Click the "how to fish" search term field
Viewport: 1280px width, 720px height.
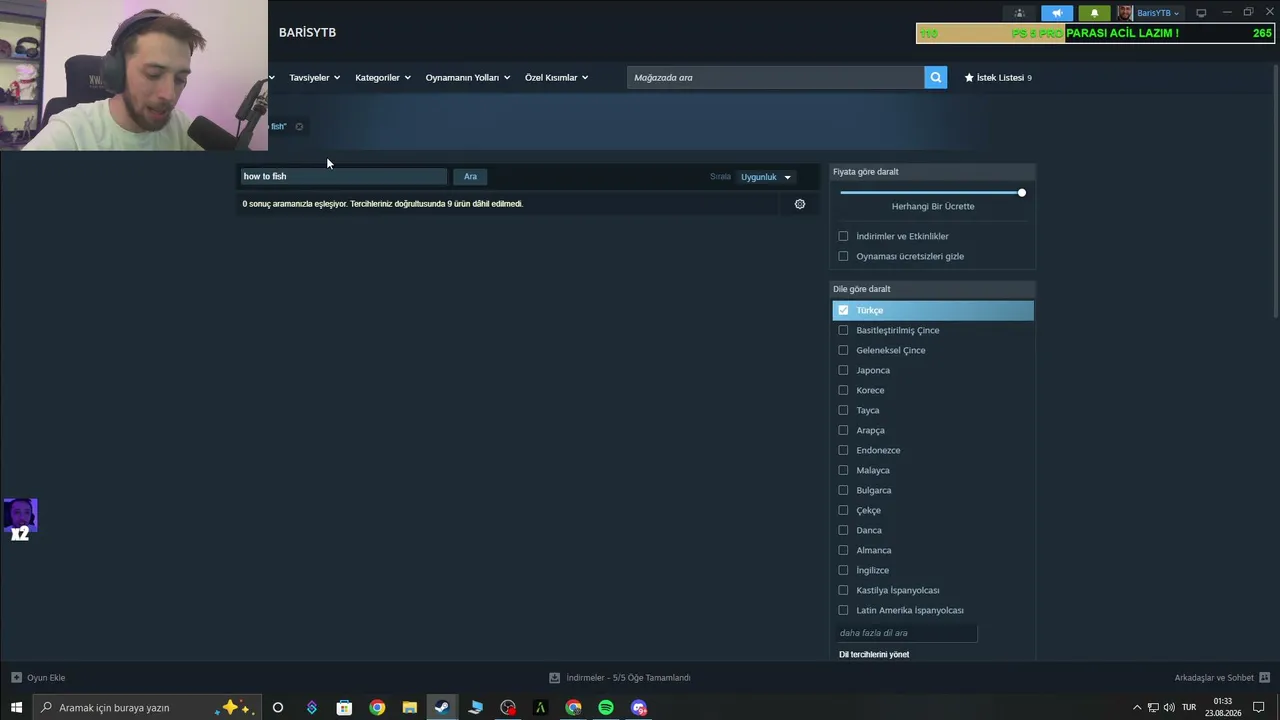click(x=343, y=176)
